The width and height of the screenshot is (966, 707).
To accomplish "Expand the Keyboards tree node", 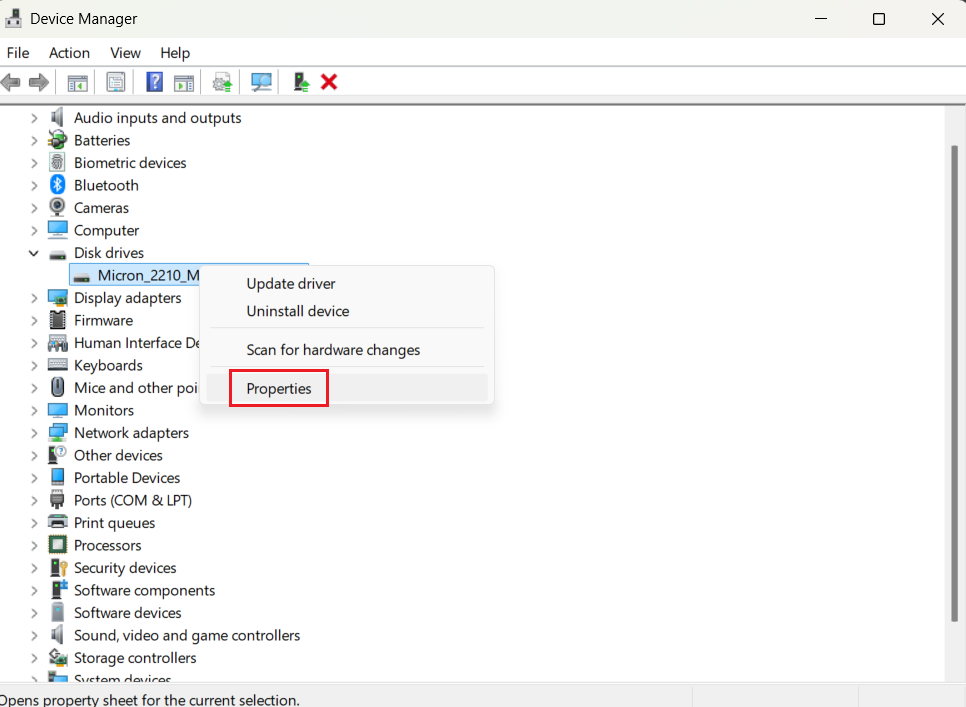I will [33, 365].
